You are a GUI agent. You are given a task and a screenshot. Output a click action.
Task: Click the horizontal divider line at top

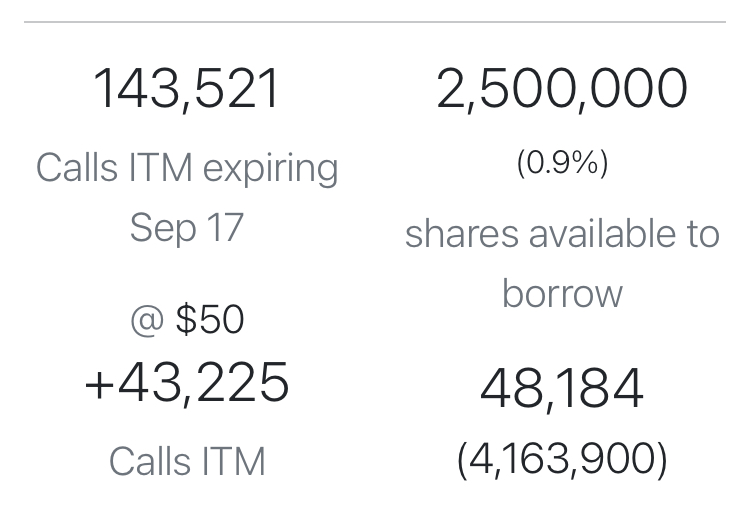pyautogui.click(x=375, y=21)
